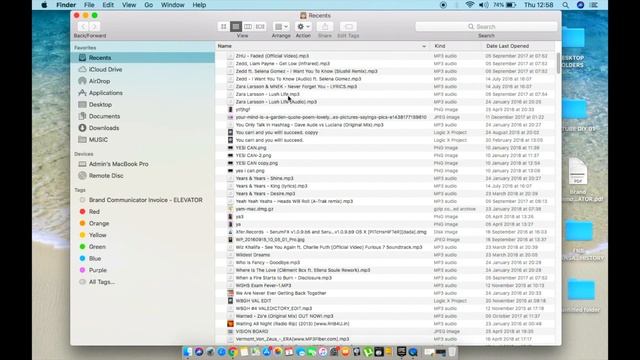
Task: Open the Arrange dropdown in toolbar
Action: (281, 27)
